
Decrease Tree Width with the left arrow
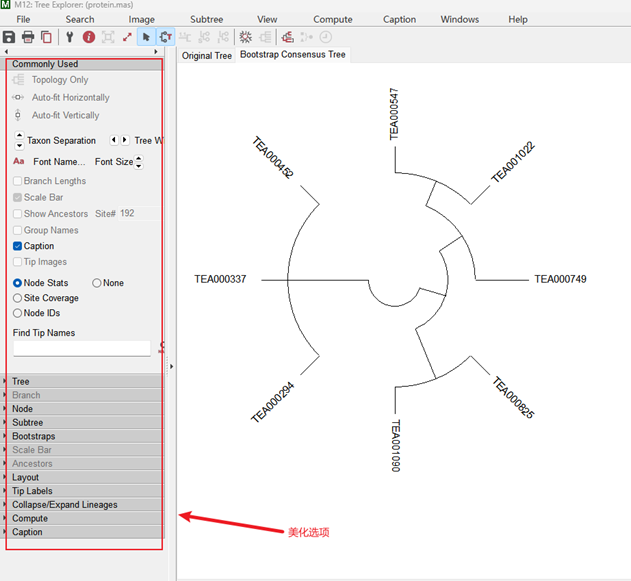(x=114, y=140)
